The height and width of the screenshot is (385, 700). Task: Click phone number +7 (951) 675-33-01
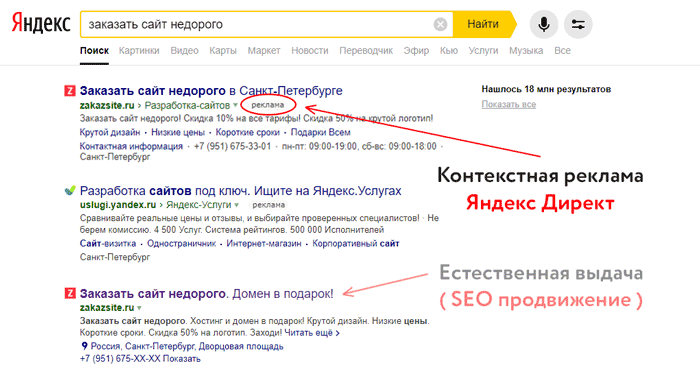coord(232,146)
